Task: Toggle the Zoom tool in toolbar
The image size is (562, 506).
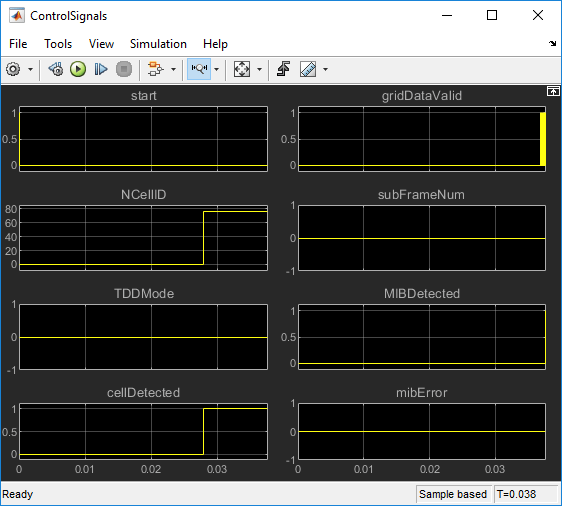Action: 199,69
